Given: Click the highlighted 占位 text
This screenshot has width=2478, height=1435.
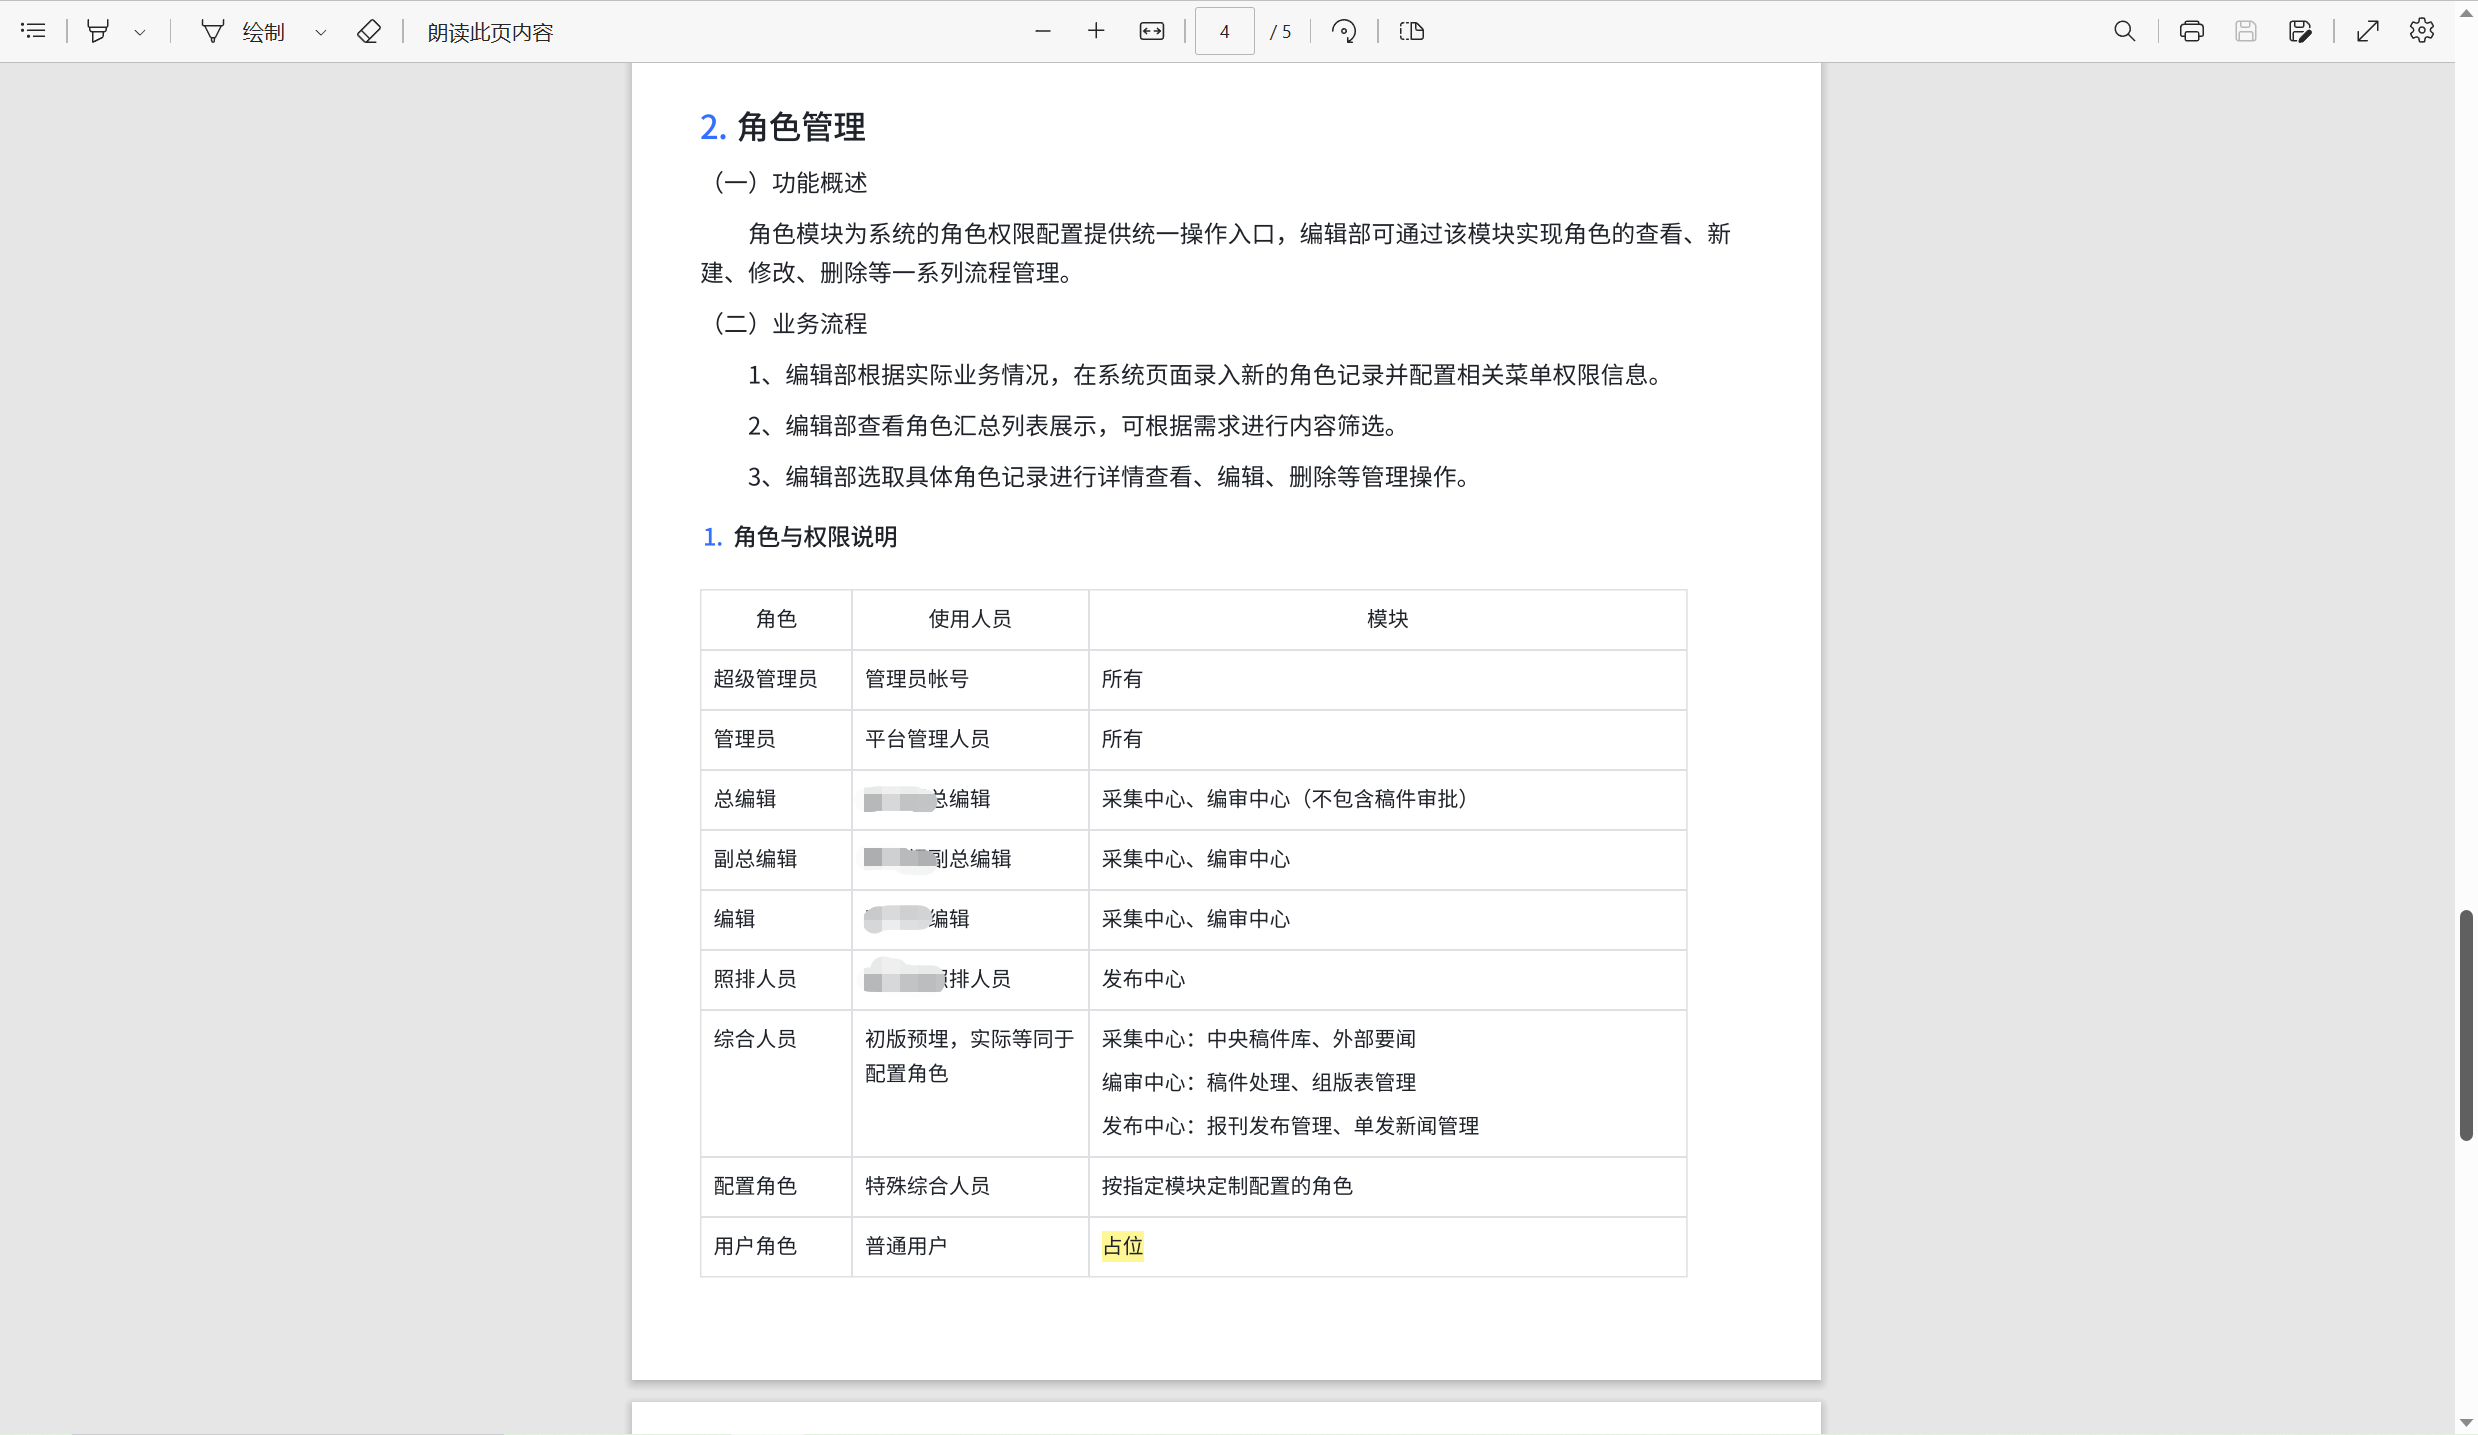Looking at the screenshot, I should [x=1123, y=1246].
